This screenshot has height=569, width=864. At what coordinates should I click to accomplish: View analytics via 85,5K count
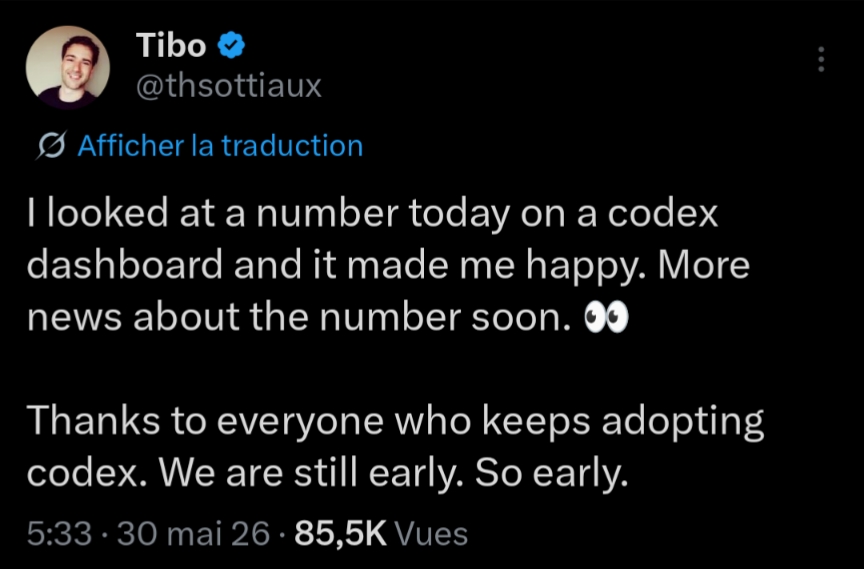(x=341, y=534)
